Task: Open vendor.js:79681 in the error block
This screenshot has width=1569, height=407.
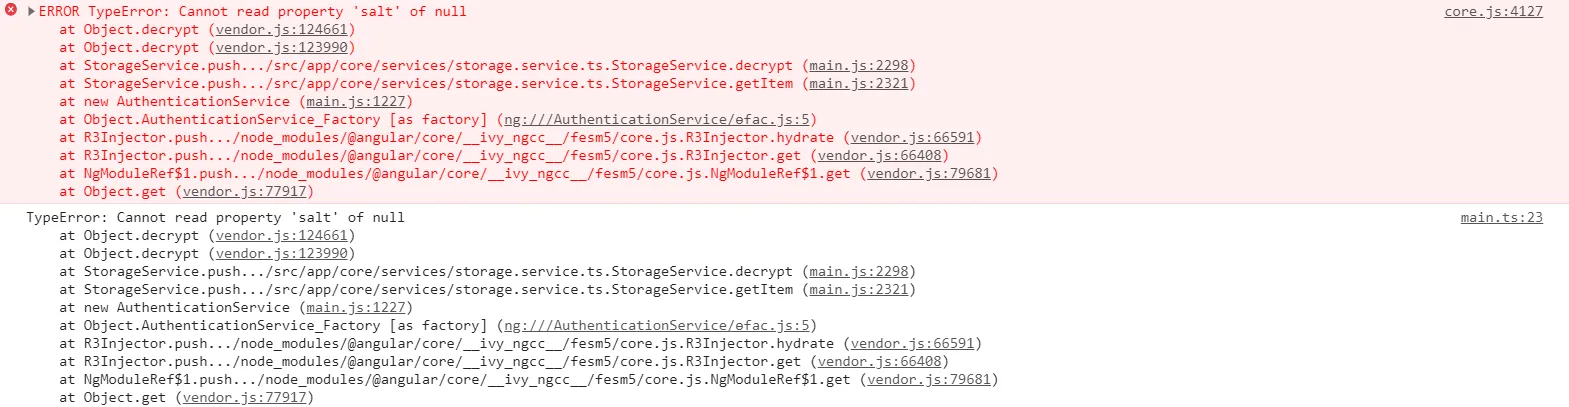Action: 929,173
